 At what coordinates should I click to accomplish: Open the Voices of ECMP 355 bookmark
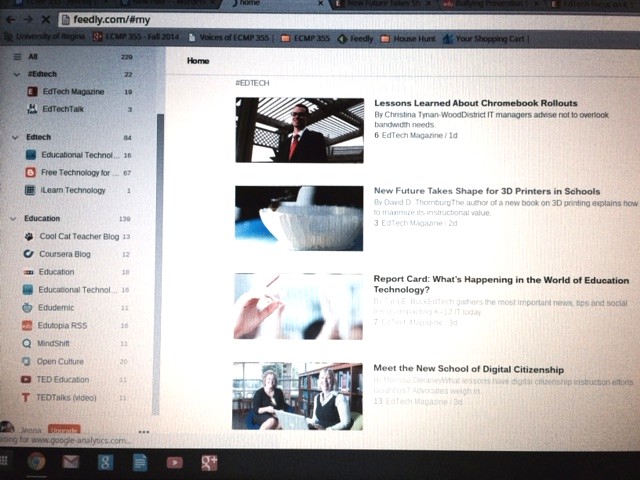coord(229,38)
